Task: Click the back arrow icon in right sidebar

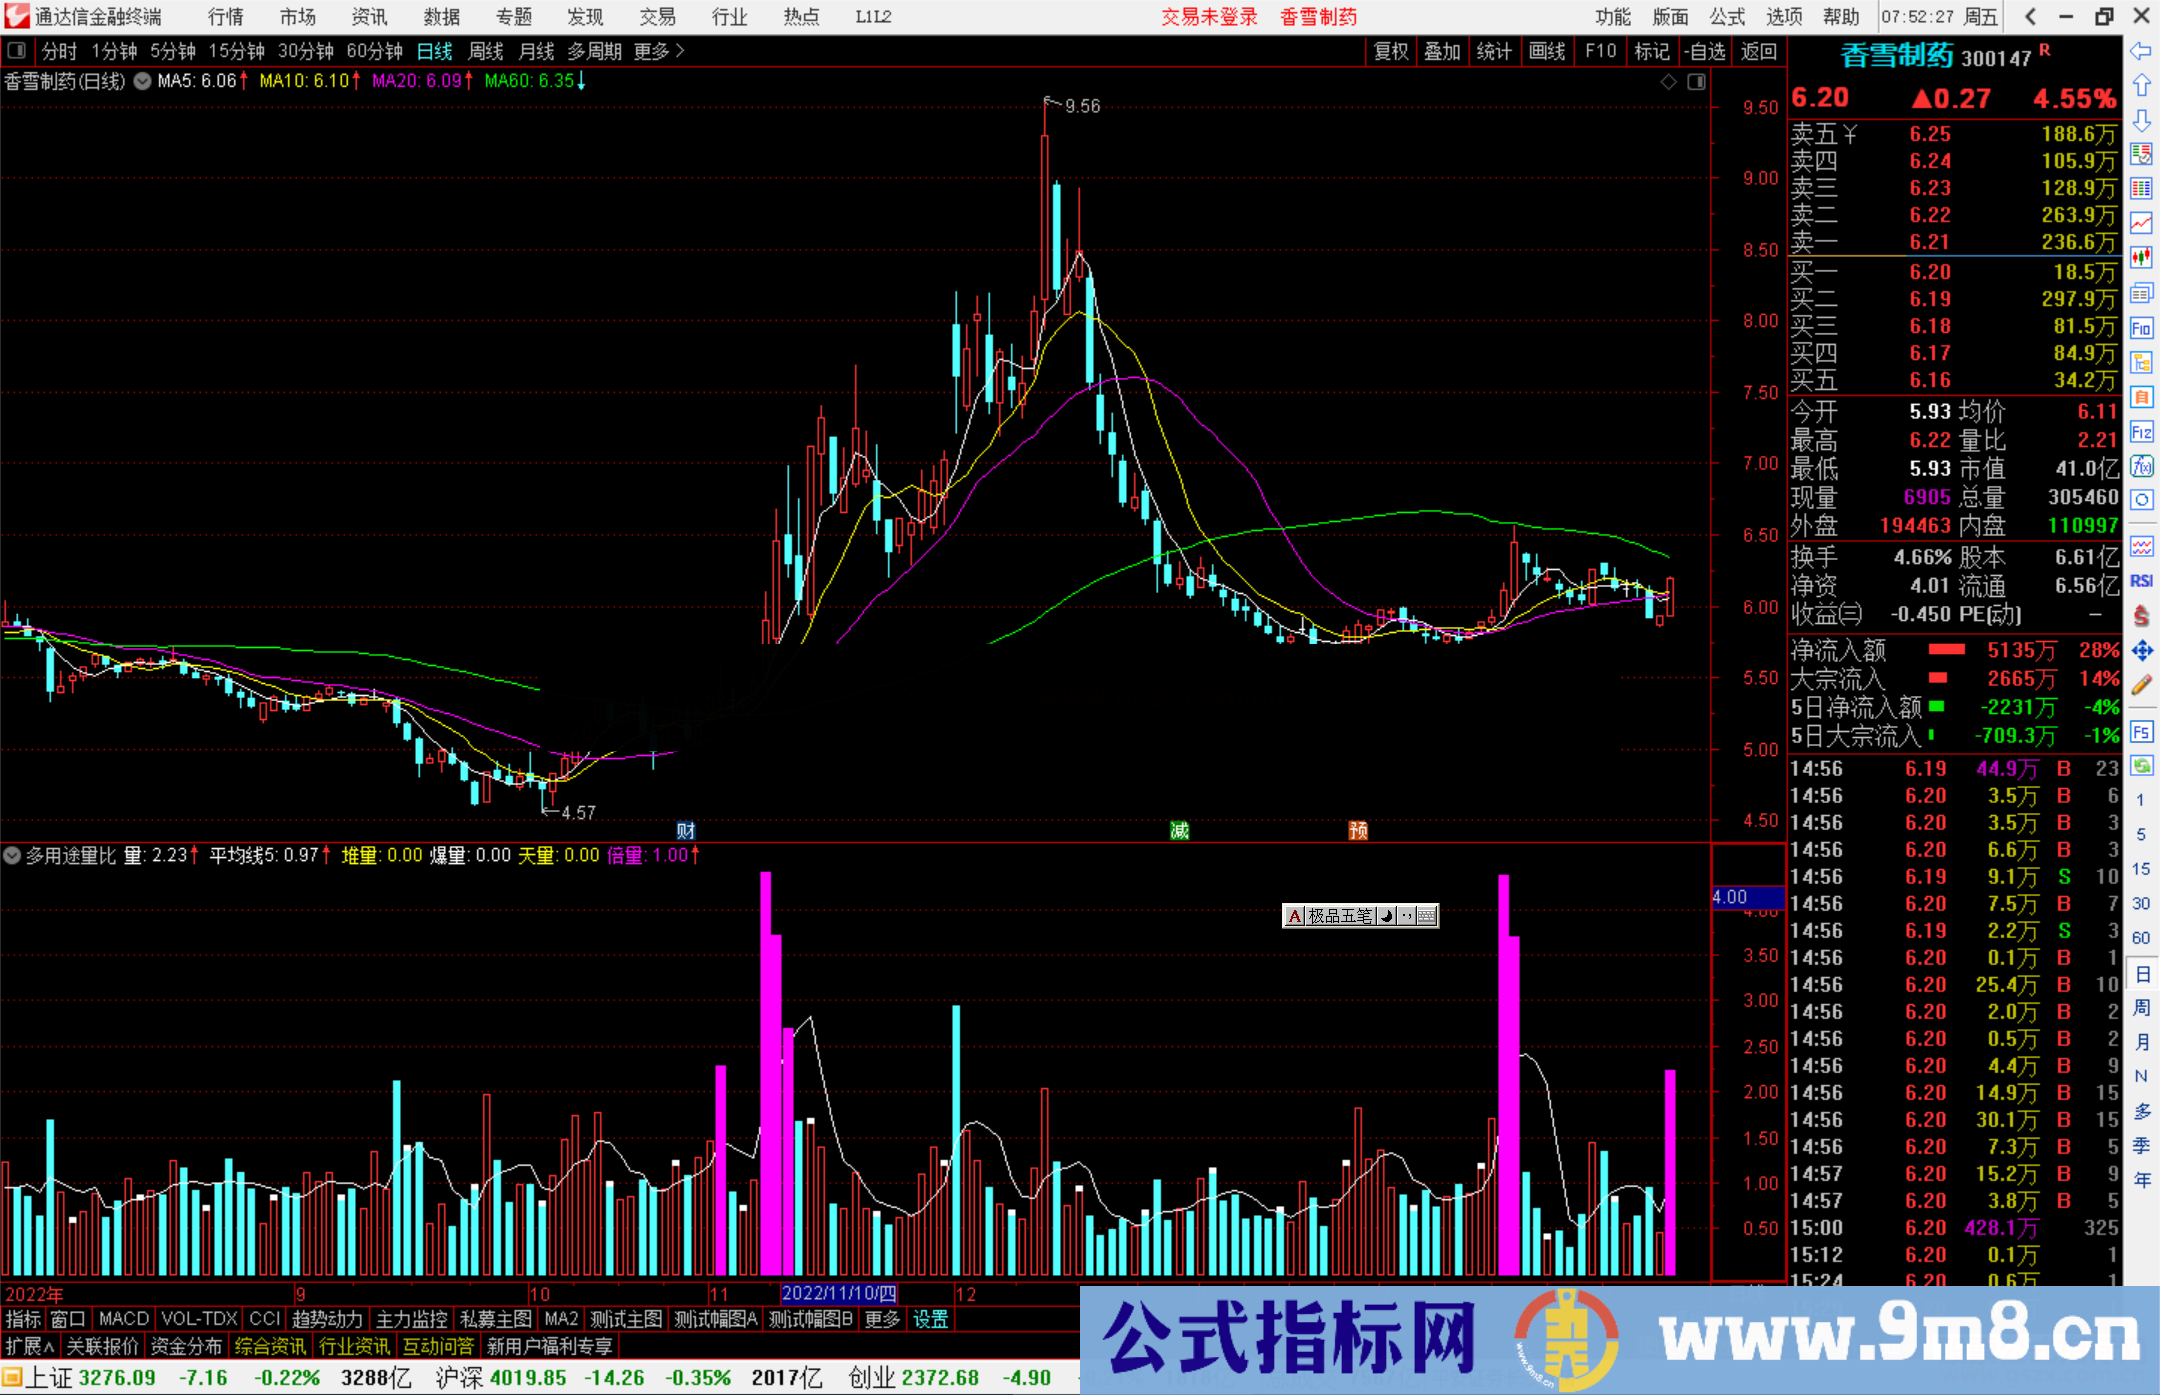Action: tap(2141, 51)
